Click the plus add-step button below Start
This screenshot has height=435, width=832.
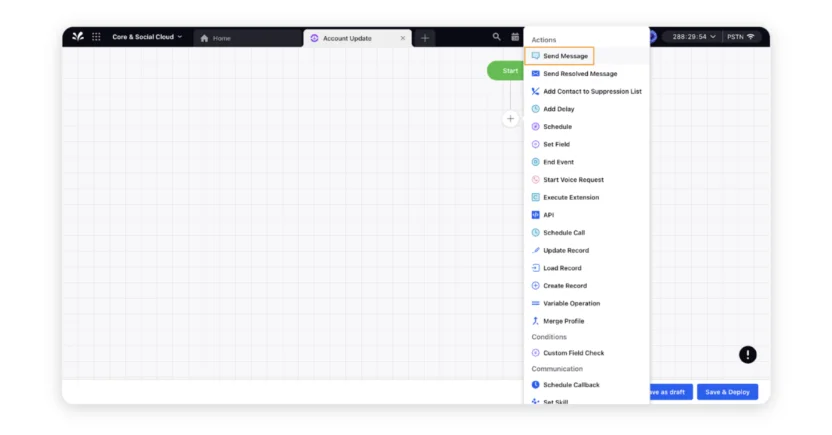[x=510, y=119]
